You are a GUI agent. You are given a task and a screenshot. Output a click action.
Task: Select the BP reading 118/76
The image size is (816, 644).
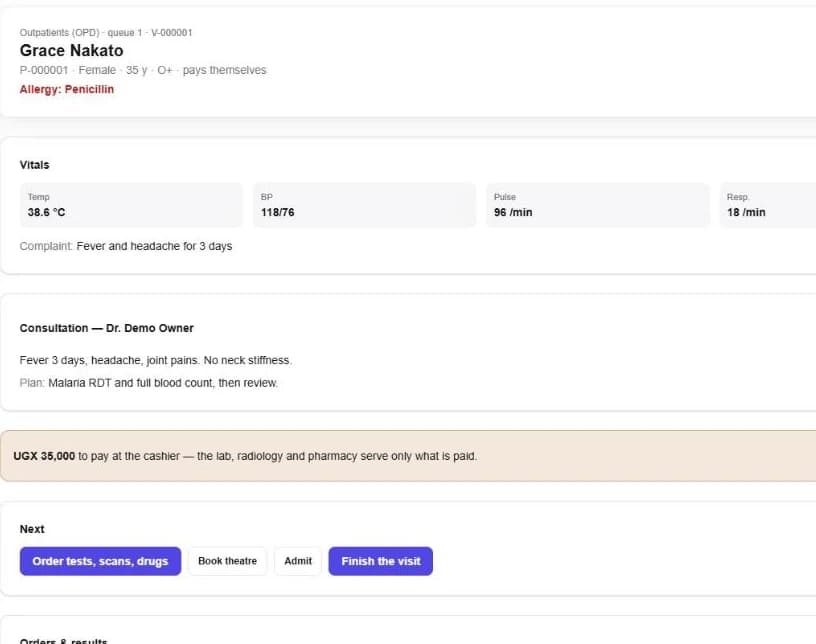tap(278, 212)
